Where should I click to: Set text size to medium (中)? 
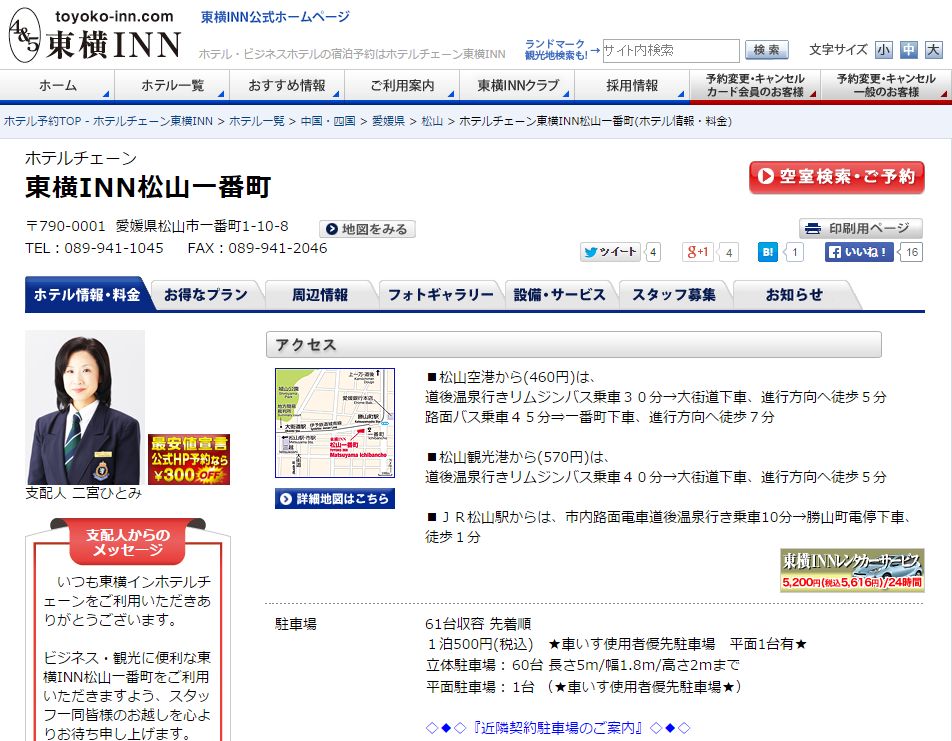(908, 50)
